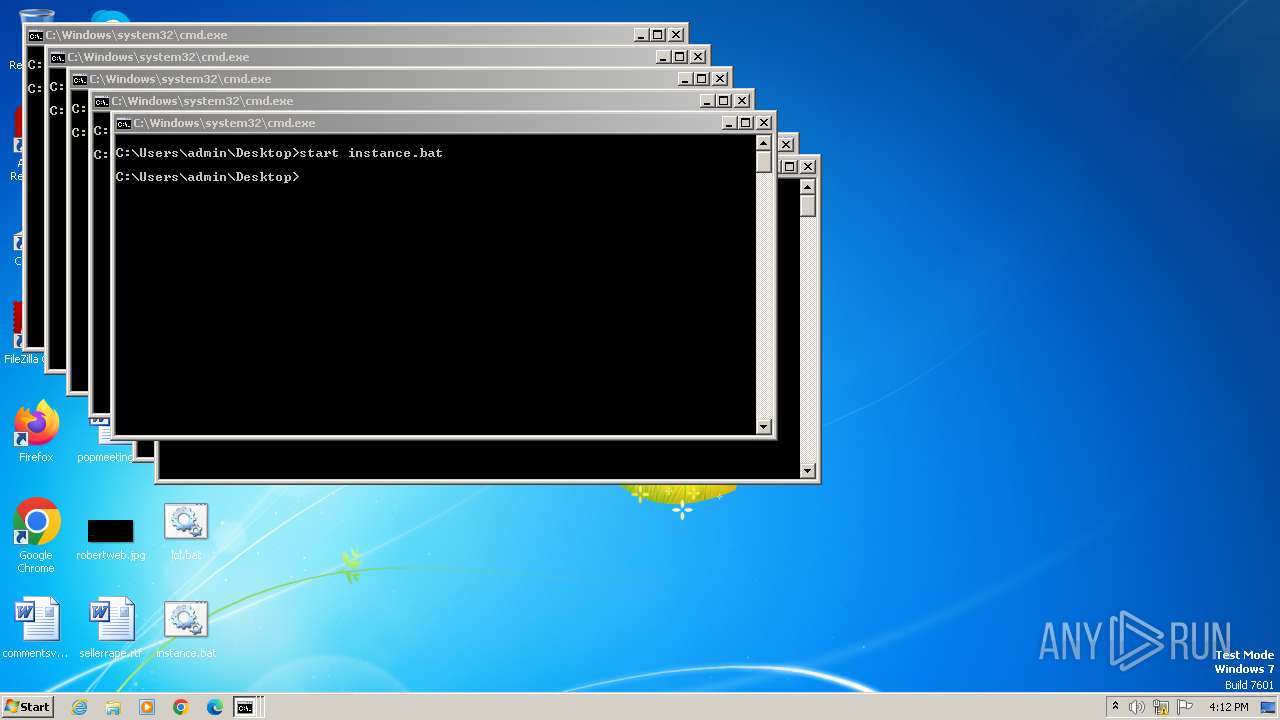Minimize the frontmost cmd.exe window
Screen dimensions: 1280x720
click(728, 123)
